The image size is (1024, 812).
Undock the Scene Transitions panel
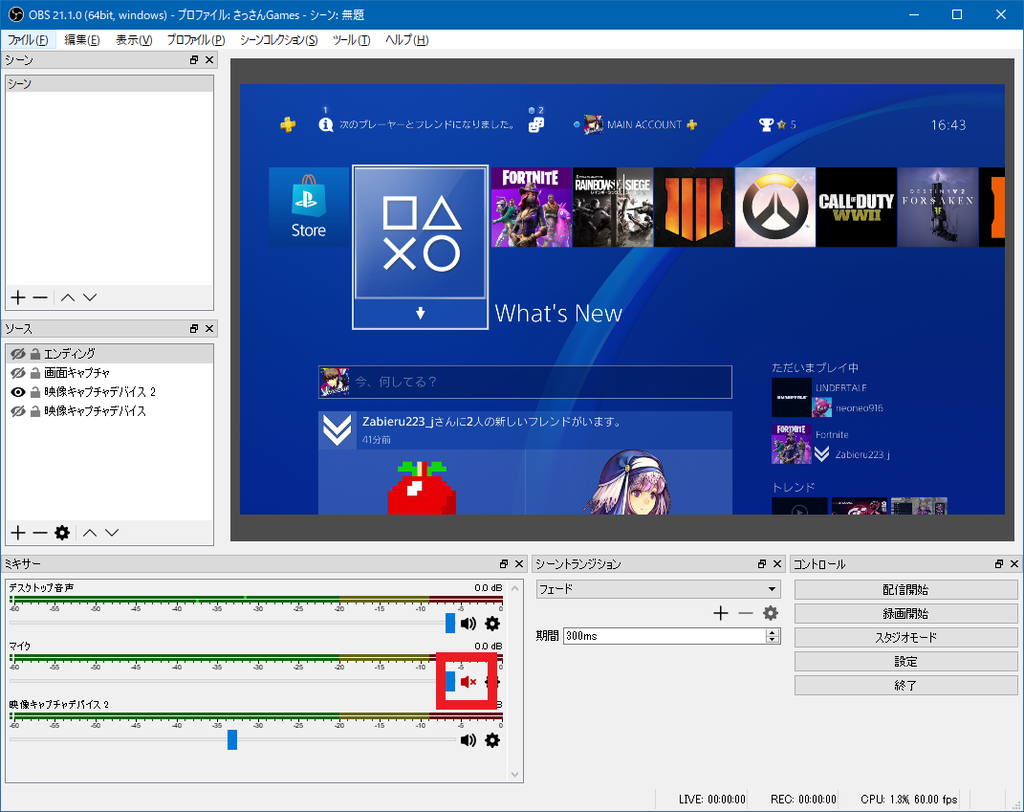[762, 564]
